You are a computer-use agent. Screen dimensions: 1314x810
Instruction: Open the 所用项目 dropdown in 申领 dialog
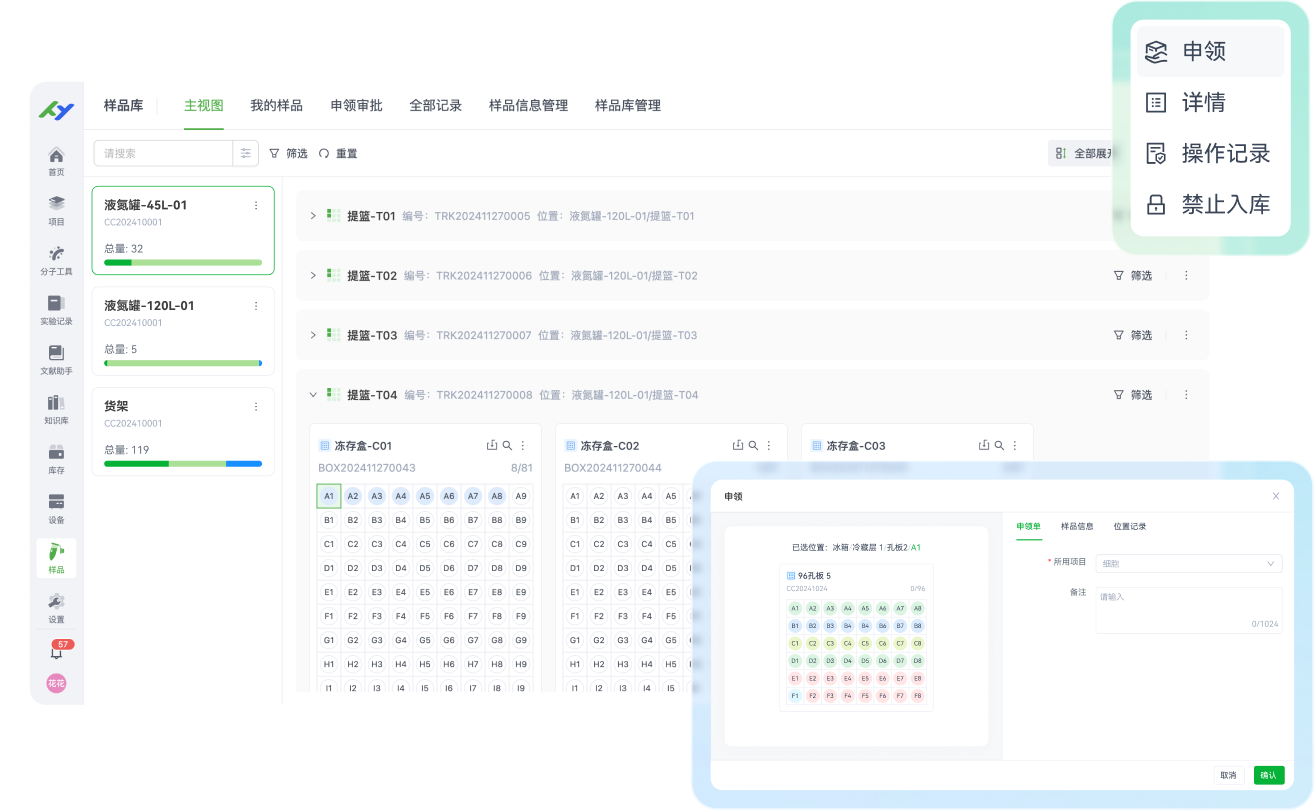(1189, 563)
